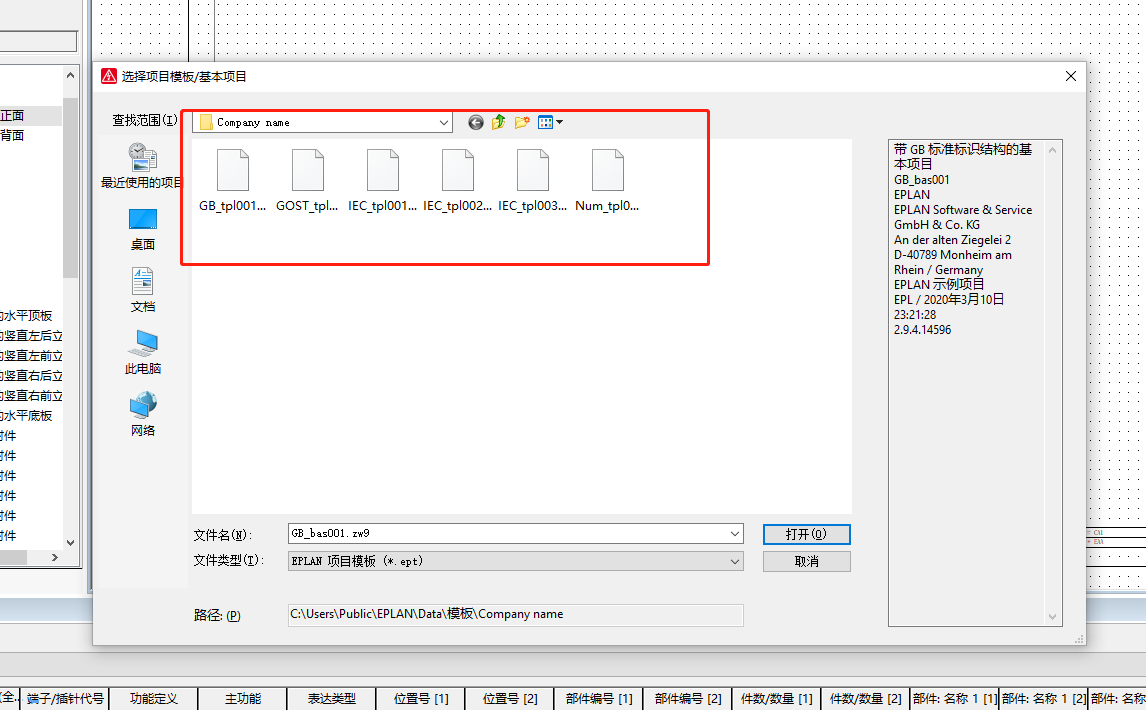1146x710 pixels.
Task: Open the EPLAN file type dropdown
Action: tap(735, 562)
